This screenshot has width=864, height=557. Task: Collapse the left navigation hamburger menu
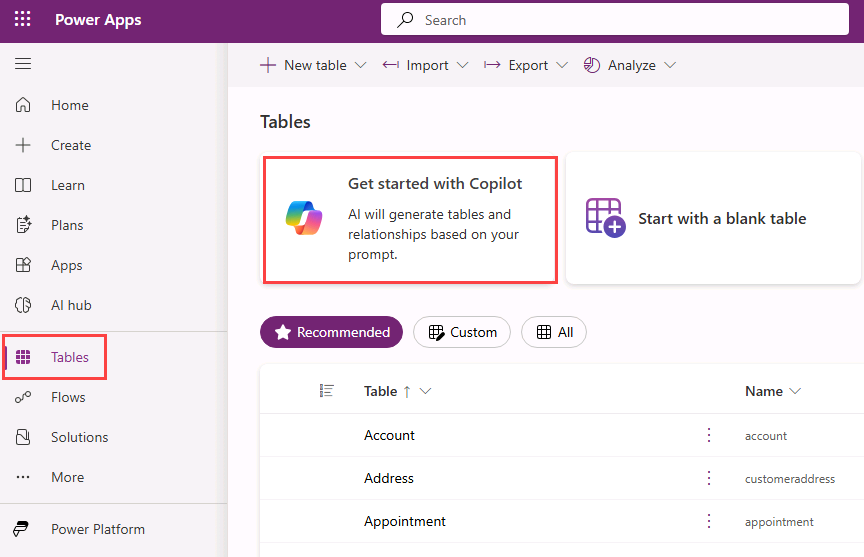click(x=23, y=64)
